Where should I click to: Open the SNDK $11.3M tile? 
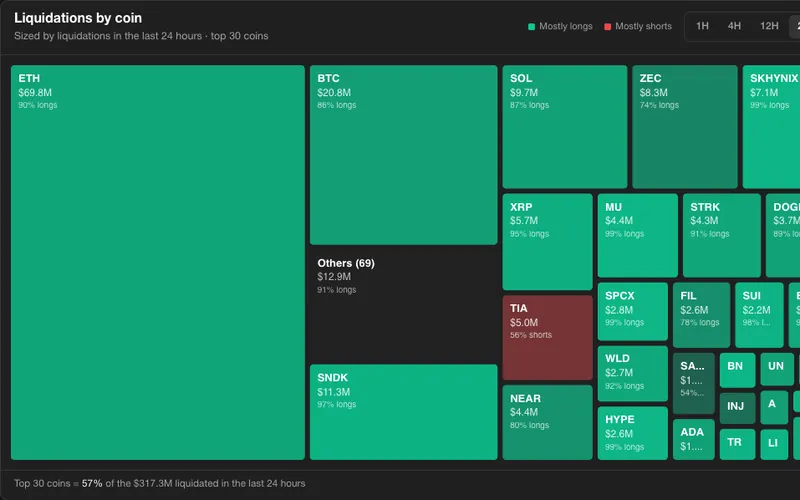pyautogui.click(x=404, y=412)
